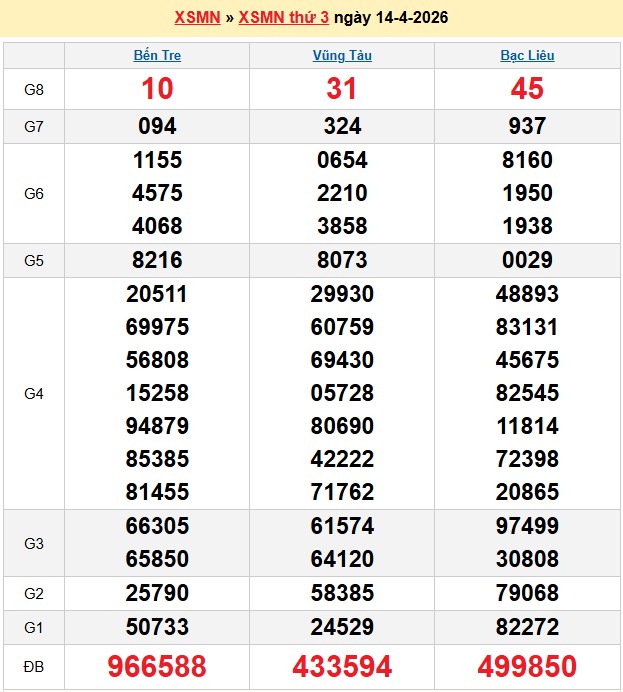Click the G8 result 31 for Vũng Tàu
This screenshot has width=623, height=692.
[342, 89]
